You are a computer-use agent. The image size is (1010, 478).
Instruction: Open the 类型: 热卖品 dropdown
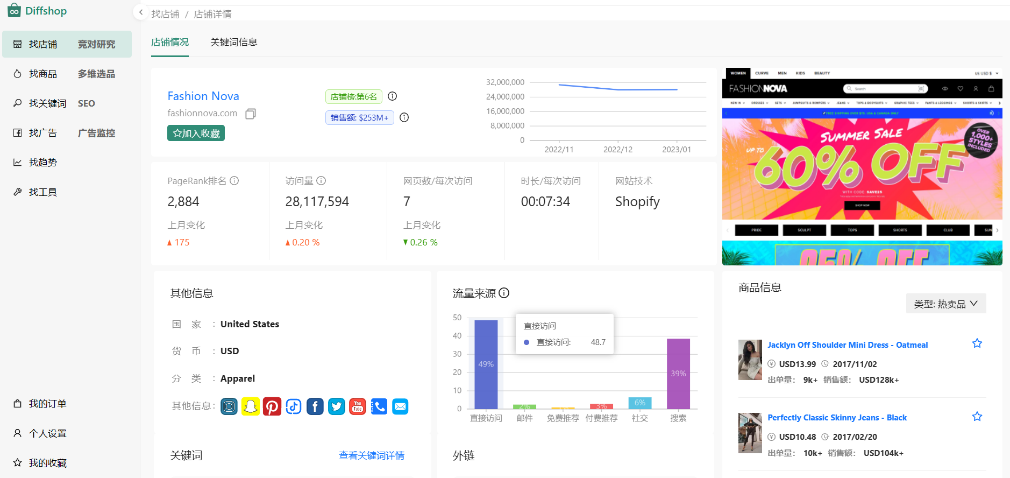pyautogui.click(x=945, y=303)
